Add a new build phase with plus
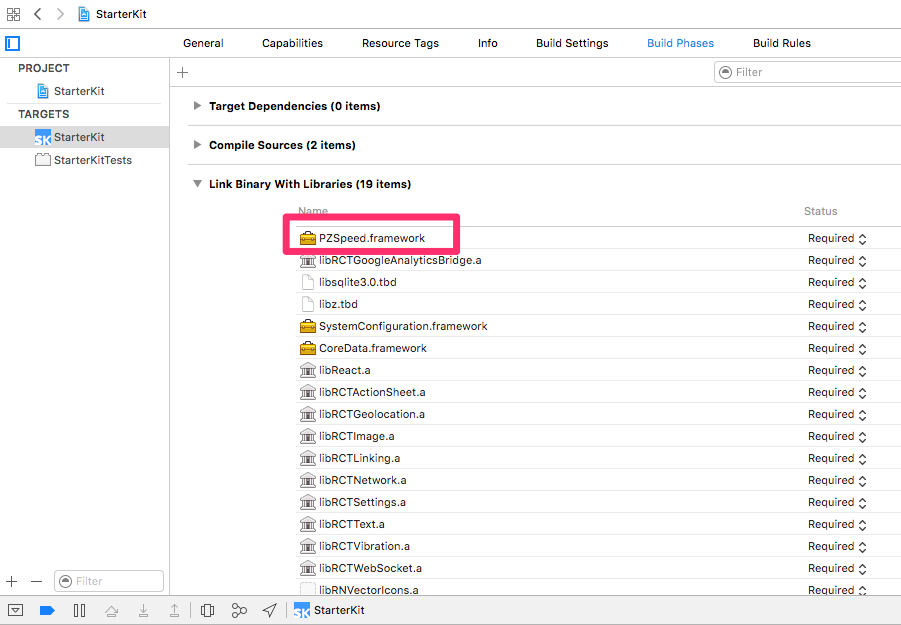 point(183,72)
